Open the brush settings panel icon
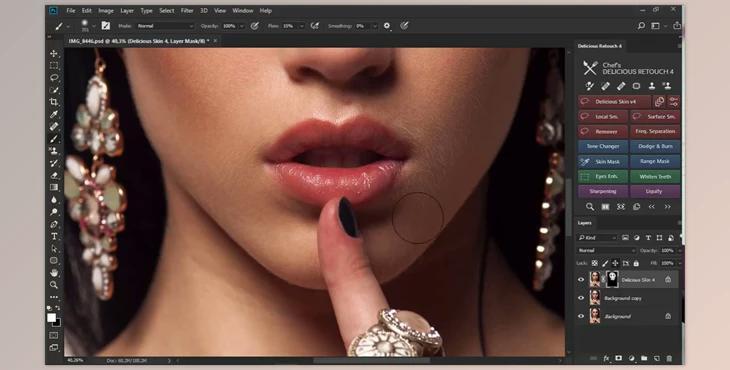Screen dimensions: 730x370 coord(106,26)
